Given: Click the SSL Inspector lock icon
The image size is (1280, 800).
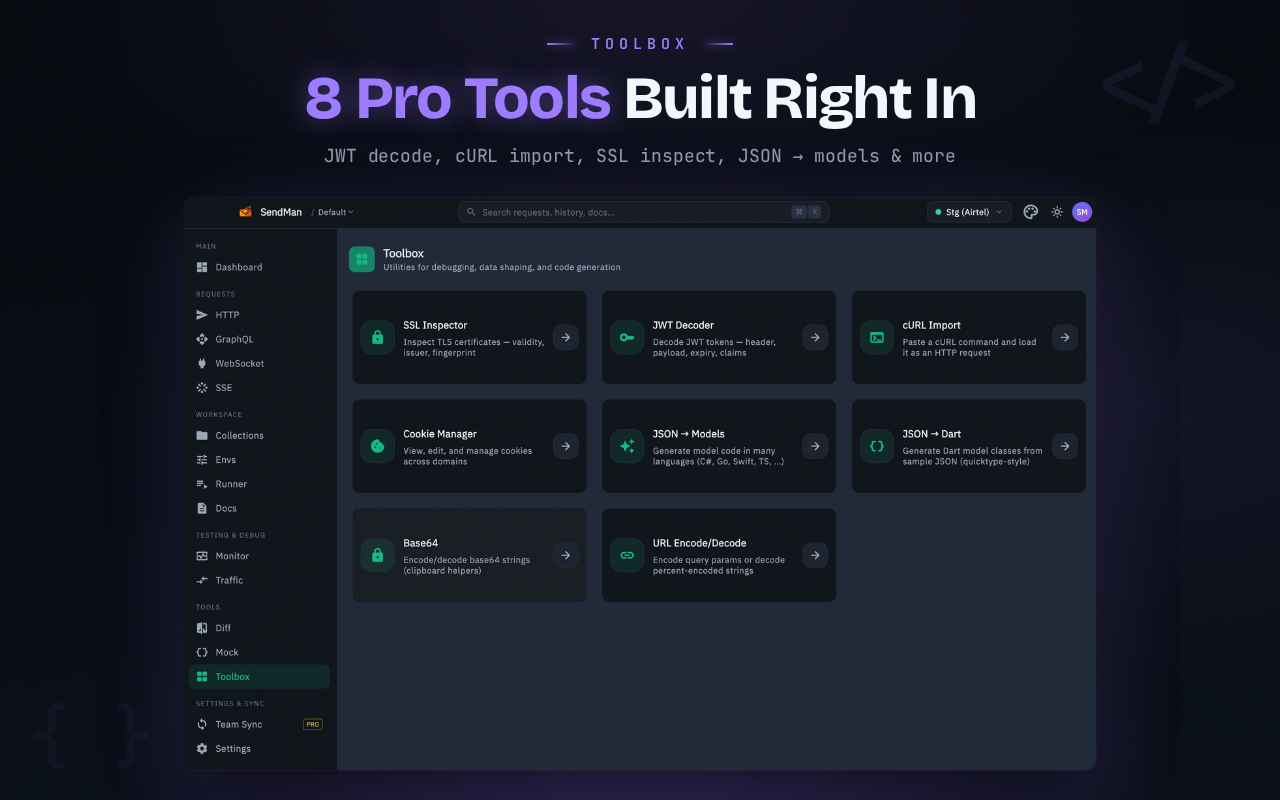Looking at the screenshot, I should tap(377, 338).
